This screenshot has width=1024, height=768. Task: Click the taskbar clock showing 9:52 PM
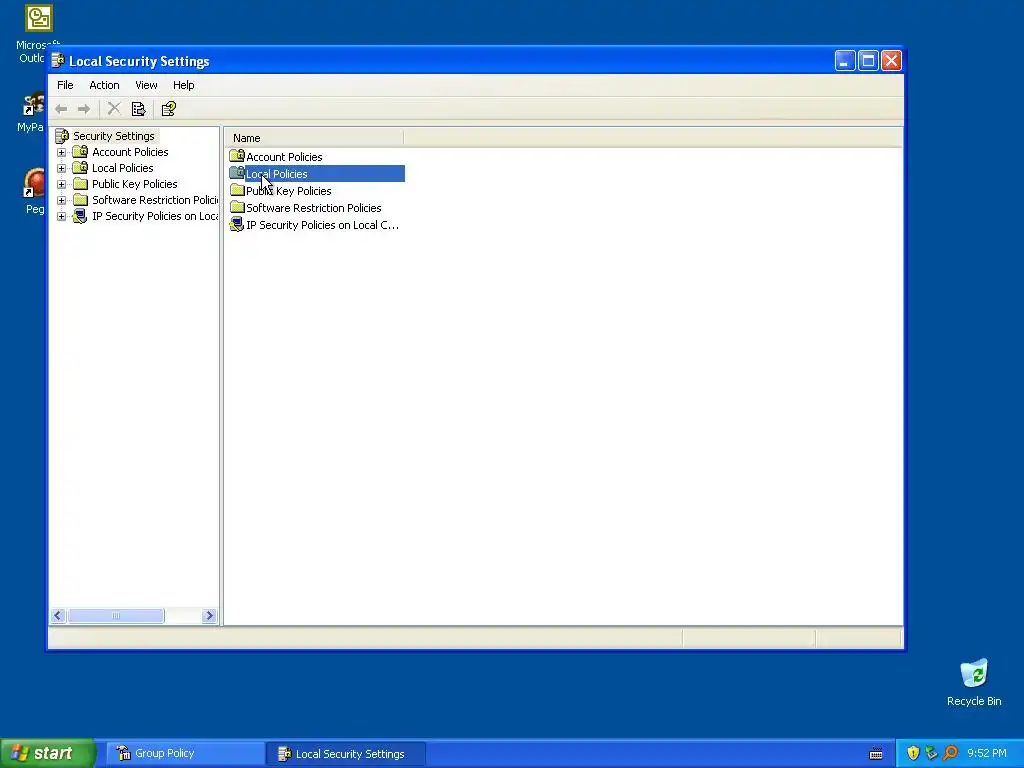click(987, 753)
